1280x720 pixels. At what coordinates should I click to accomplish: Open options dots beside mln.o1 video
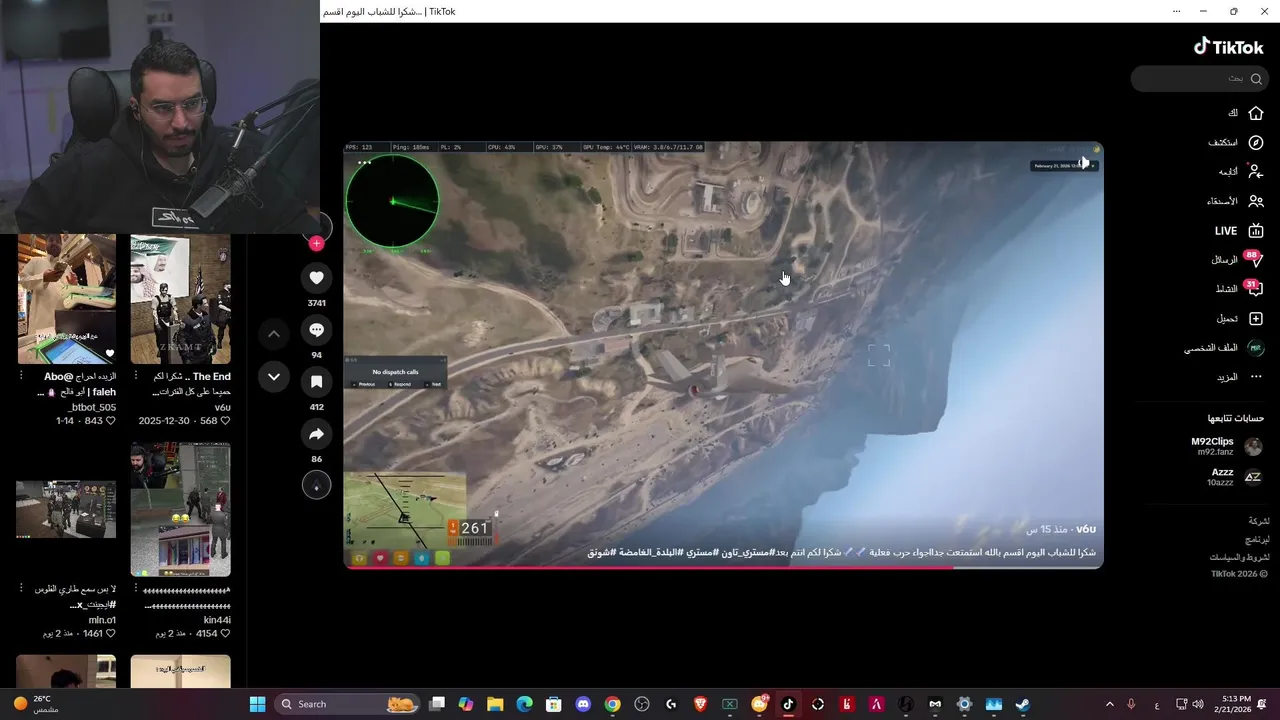(x=21, y=589)
